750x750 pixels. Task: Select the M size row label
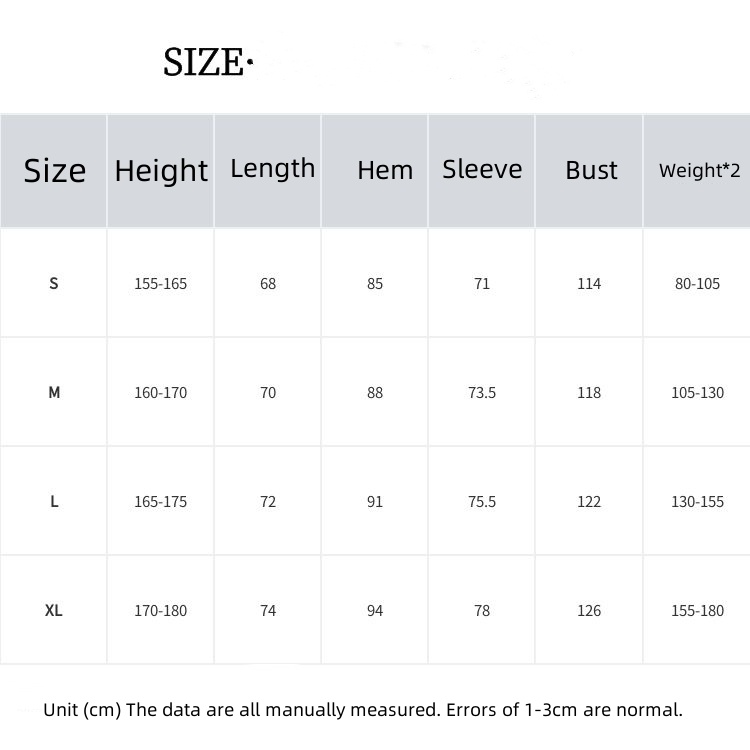tap(54, 392)
